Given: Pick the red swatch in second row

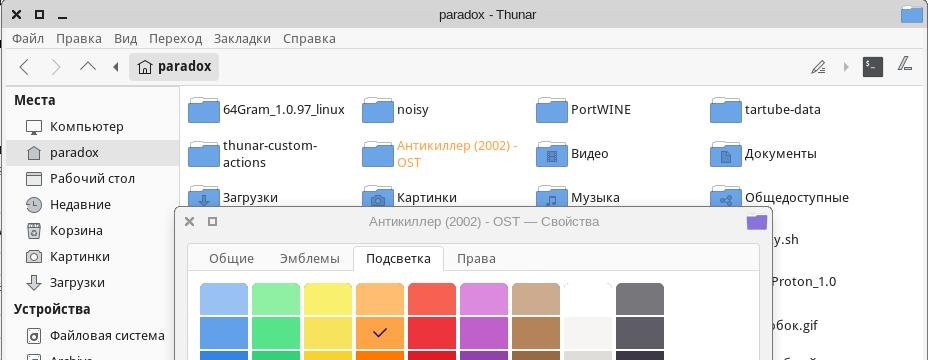Looking at the screenshot, I should [x=432, y=333].
